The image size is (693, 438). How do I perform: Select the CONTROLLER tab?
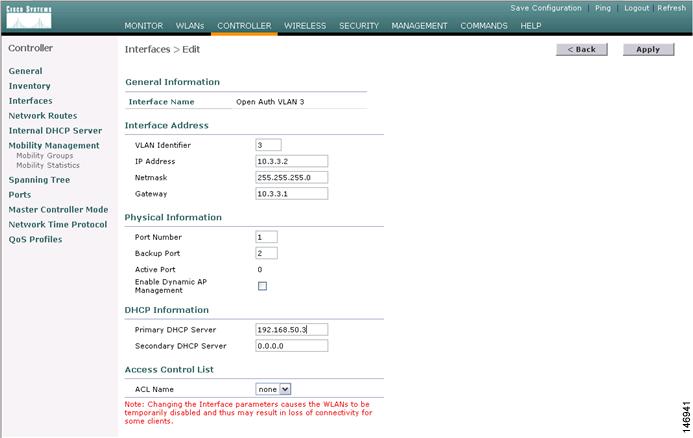[244, 26]
